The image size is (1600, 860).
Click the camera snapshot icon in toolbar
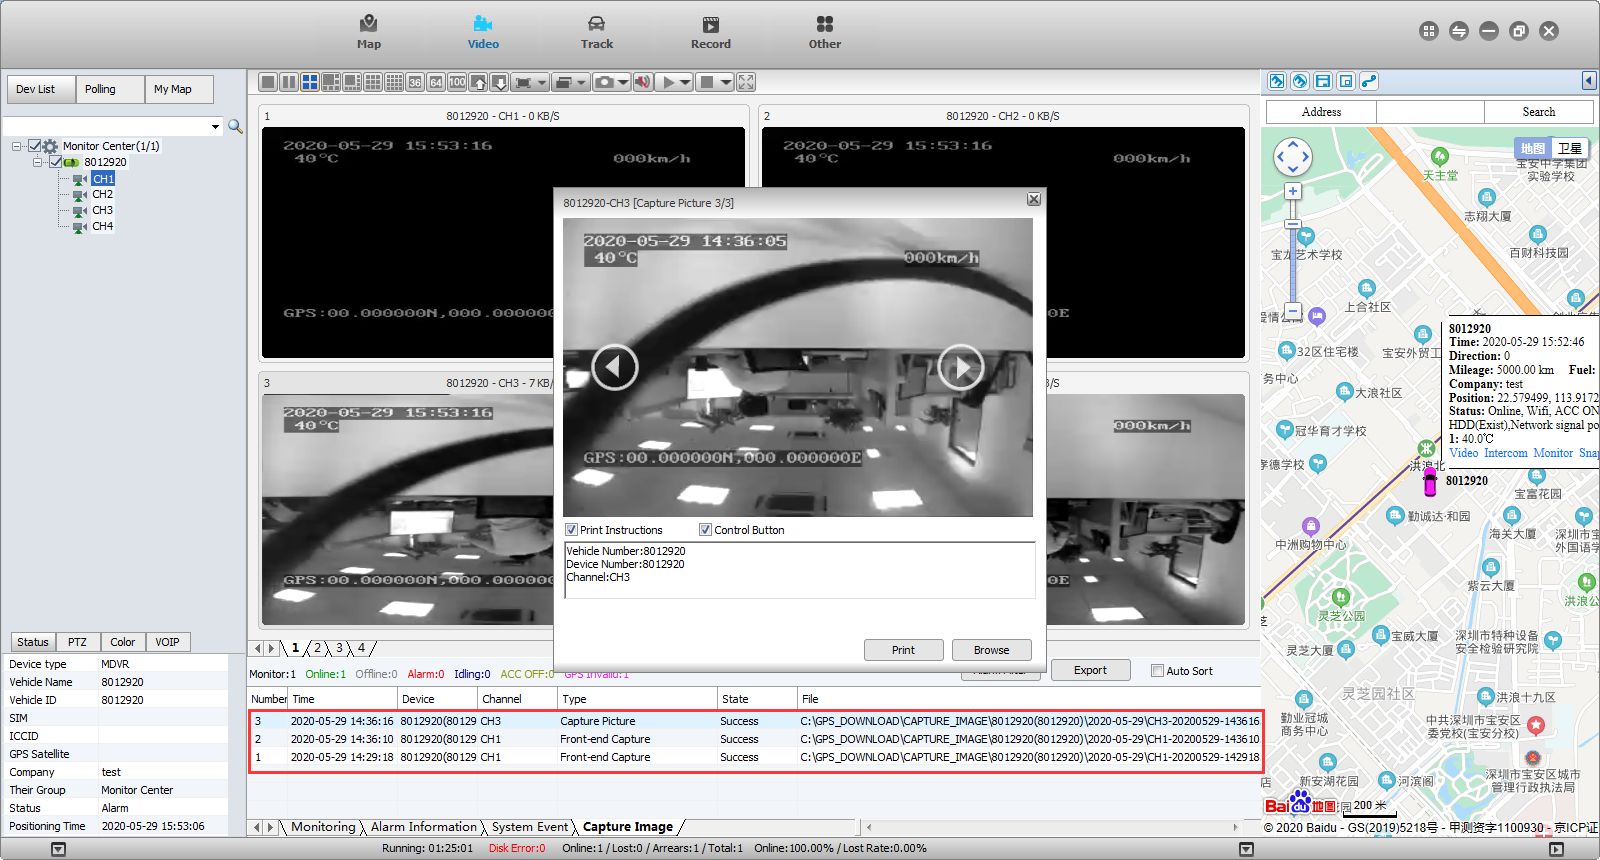604,82
